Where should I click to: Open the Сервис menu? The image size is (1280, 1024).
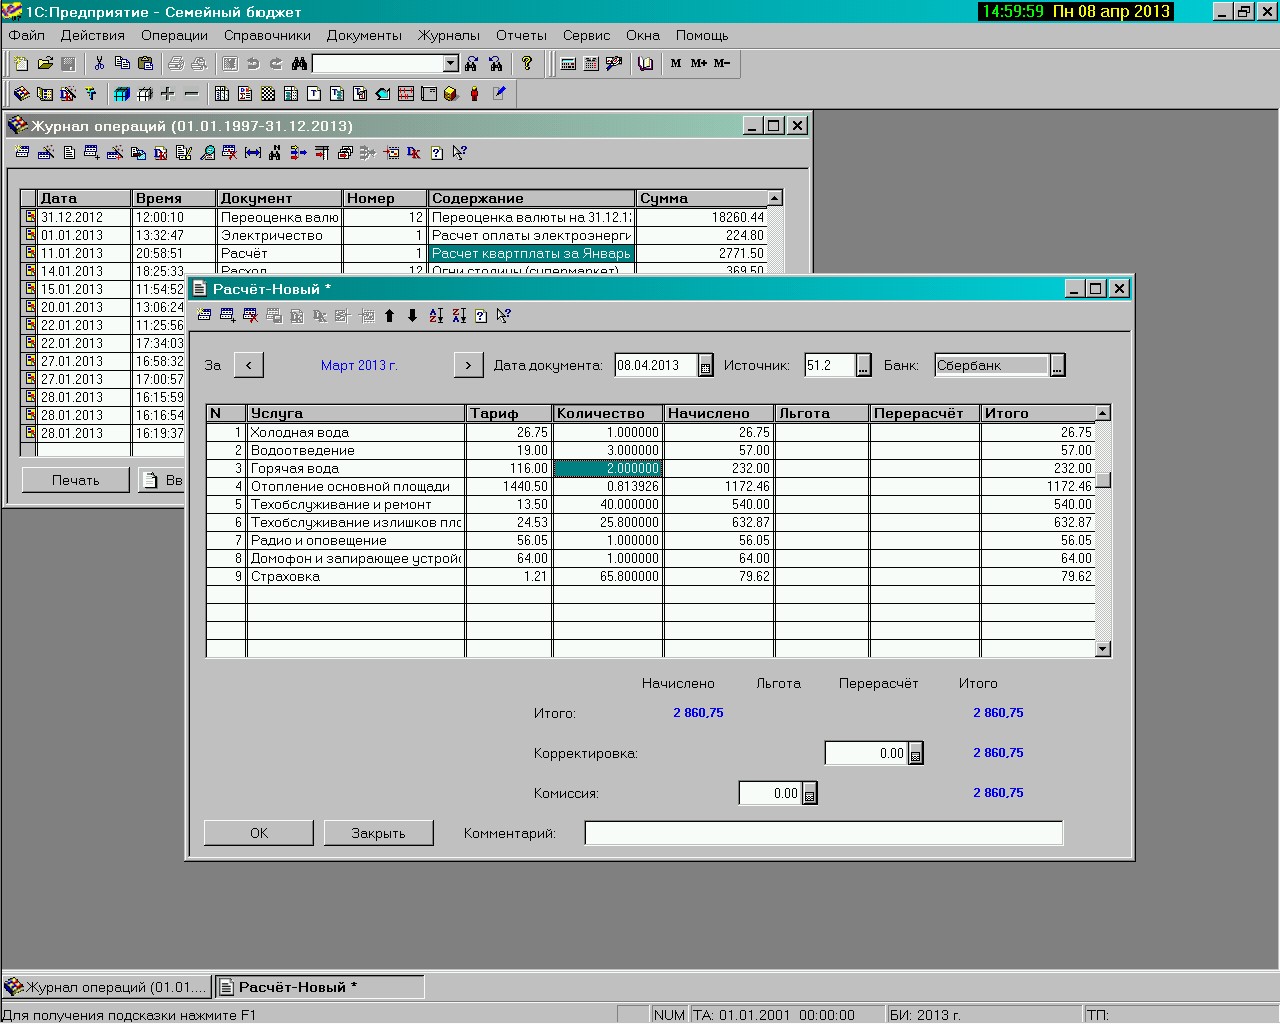586,35
